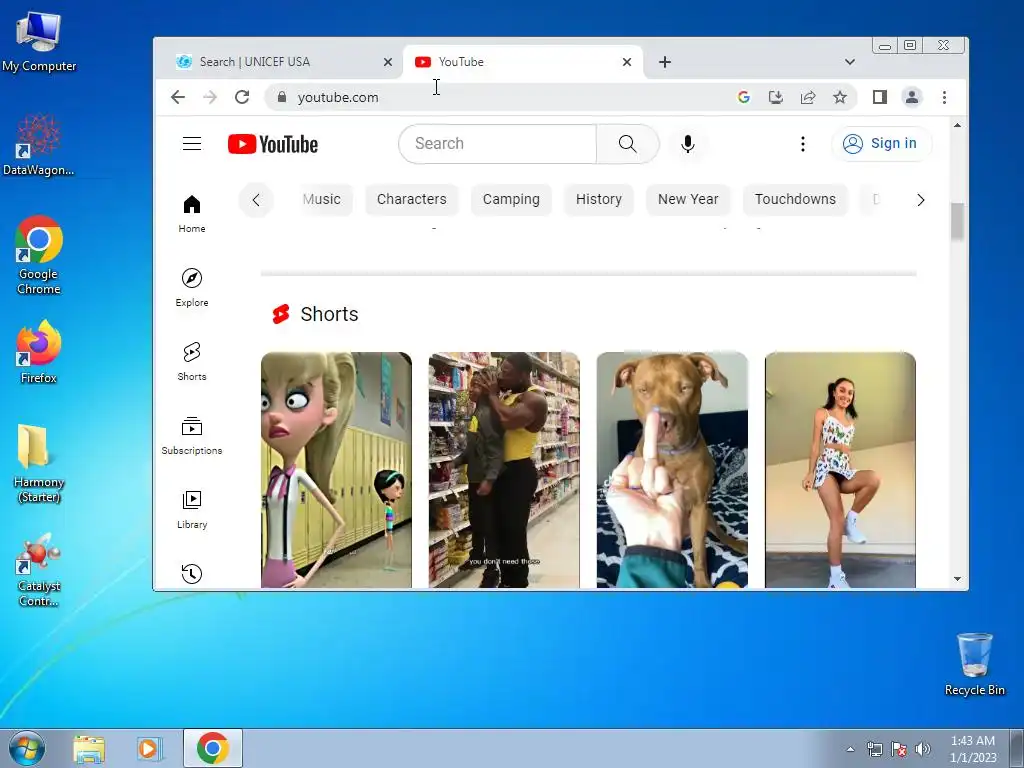Viewport: 1024px width, 768px height.
Task: Start voice search with microphone icon
Action: (688, 144)
